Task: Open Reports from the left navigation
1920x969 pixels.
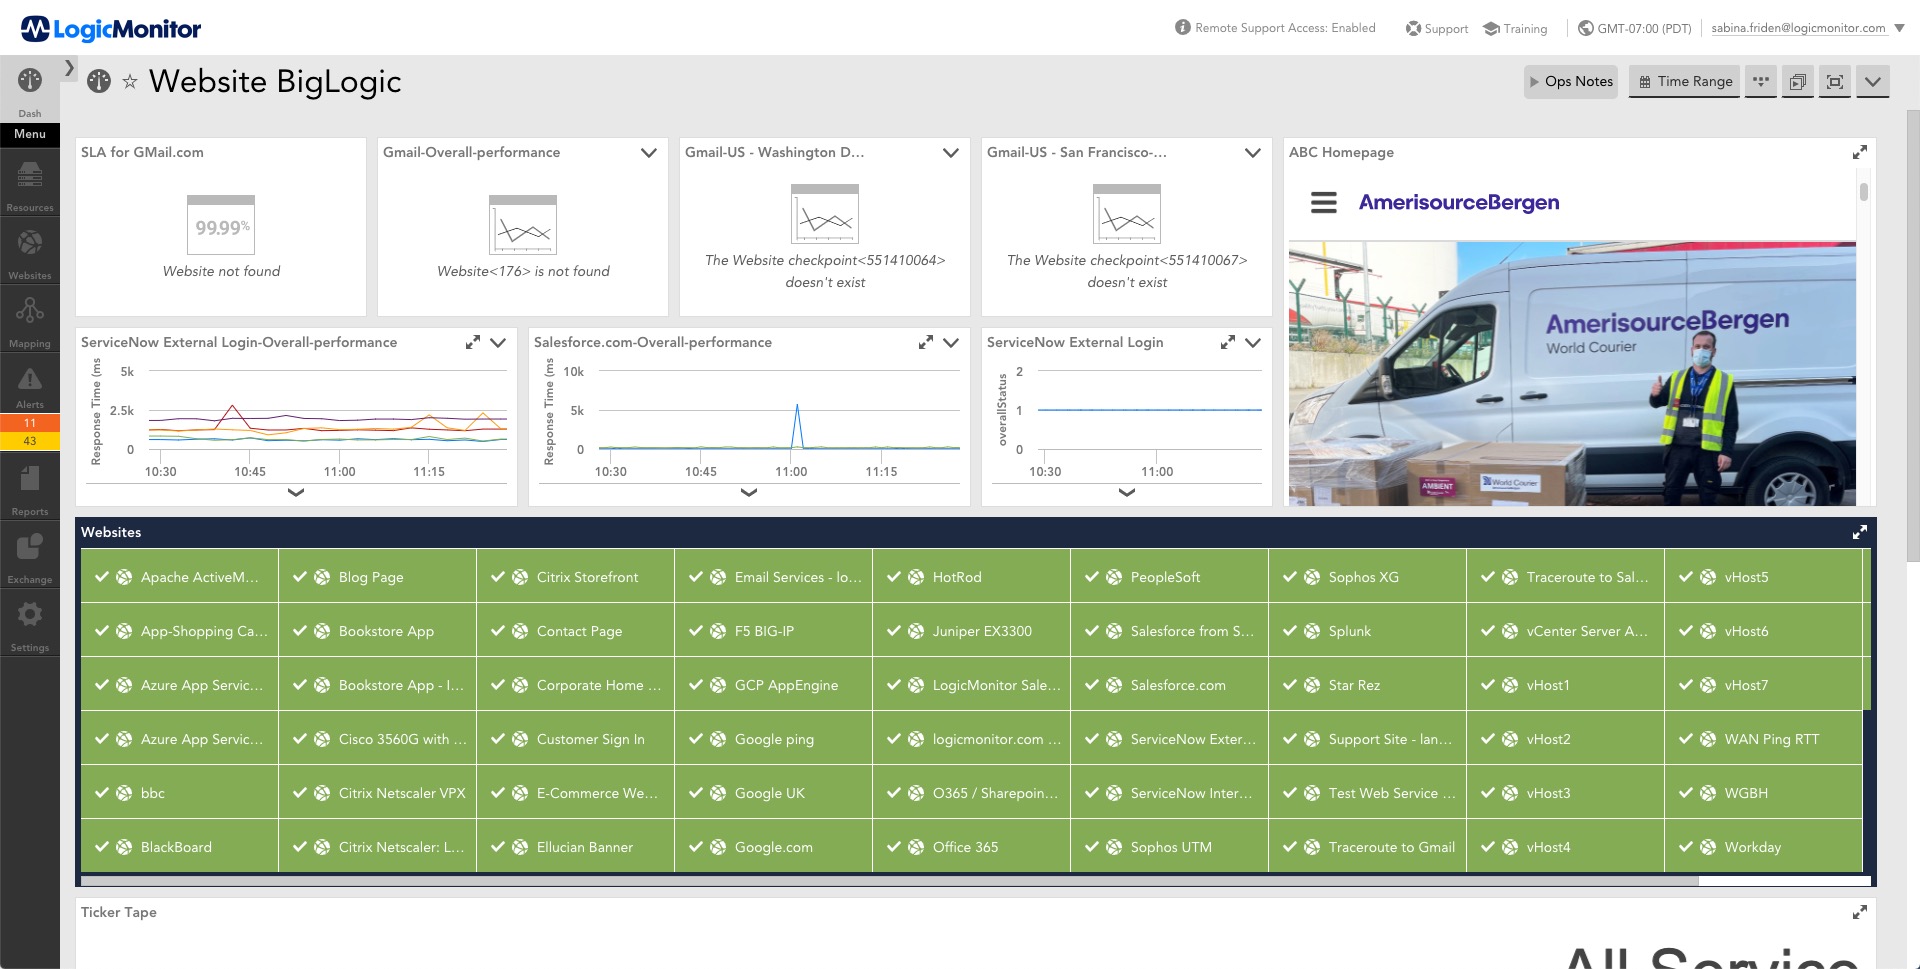Action: coord(29,487)
